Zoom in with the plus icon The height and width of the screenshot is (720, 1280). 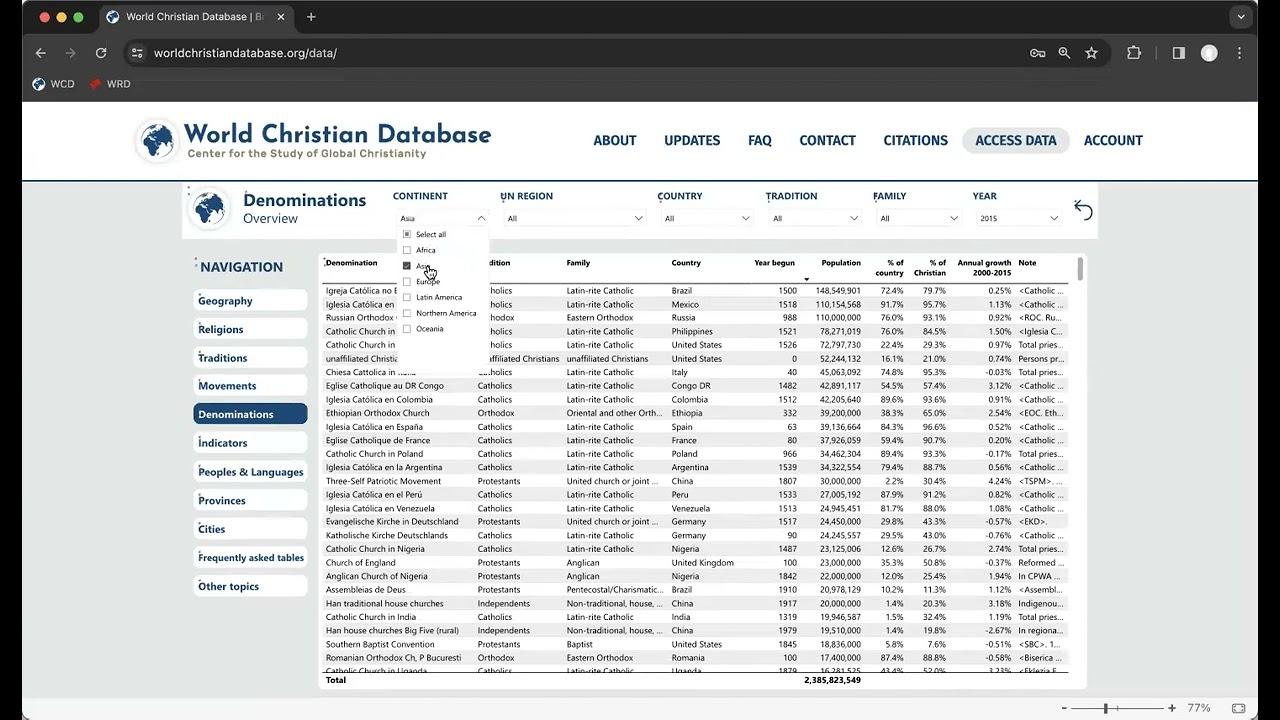(x=1172, y=708)
